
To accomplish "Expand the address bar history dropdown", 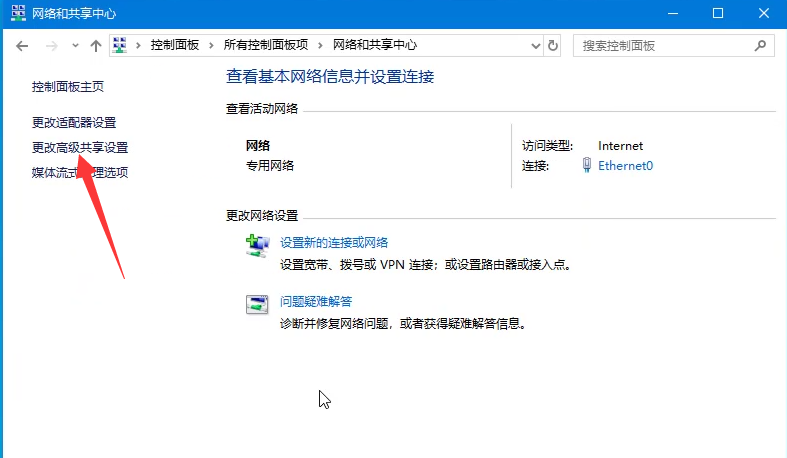I will (536, 46).
